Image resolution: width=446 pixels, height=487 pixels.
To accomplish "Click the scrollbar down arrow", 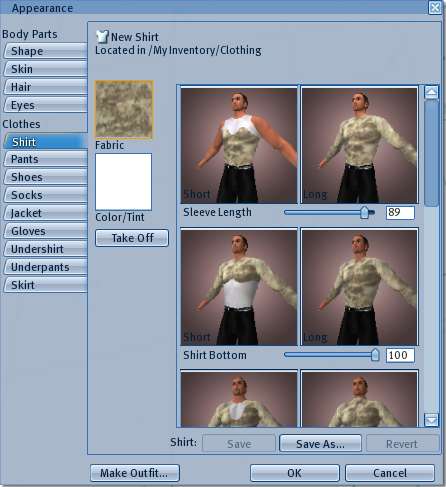I will (431, 420).
